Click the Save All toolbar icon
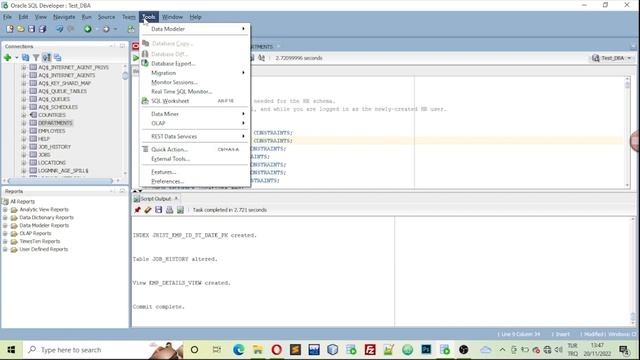 pyautogui.click(x=42, y=29)
